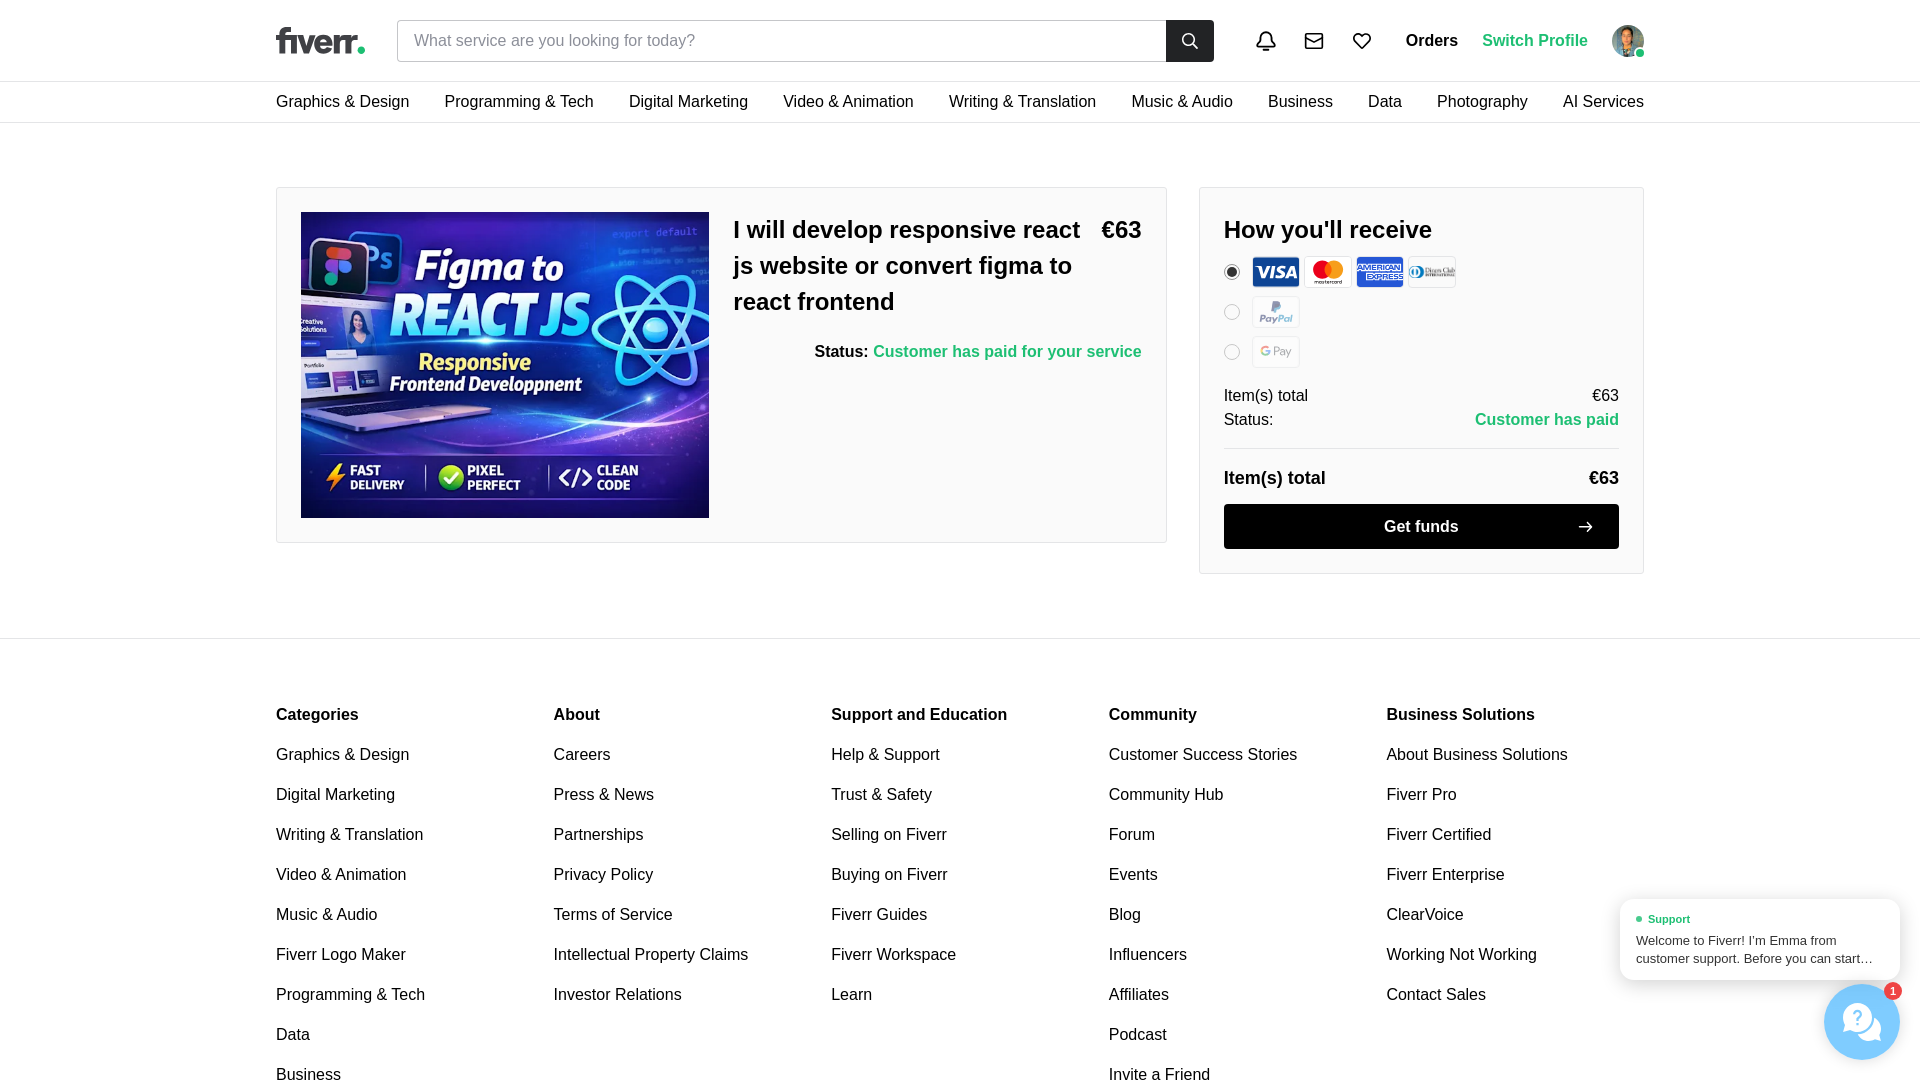Screen dimensions: 1920x1080
Task: Open the Affiliates link
Action: tap(1138, 995)
